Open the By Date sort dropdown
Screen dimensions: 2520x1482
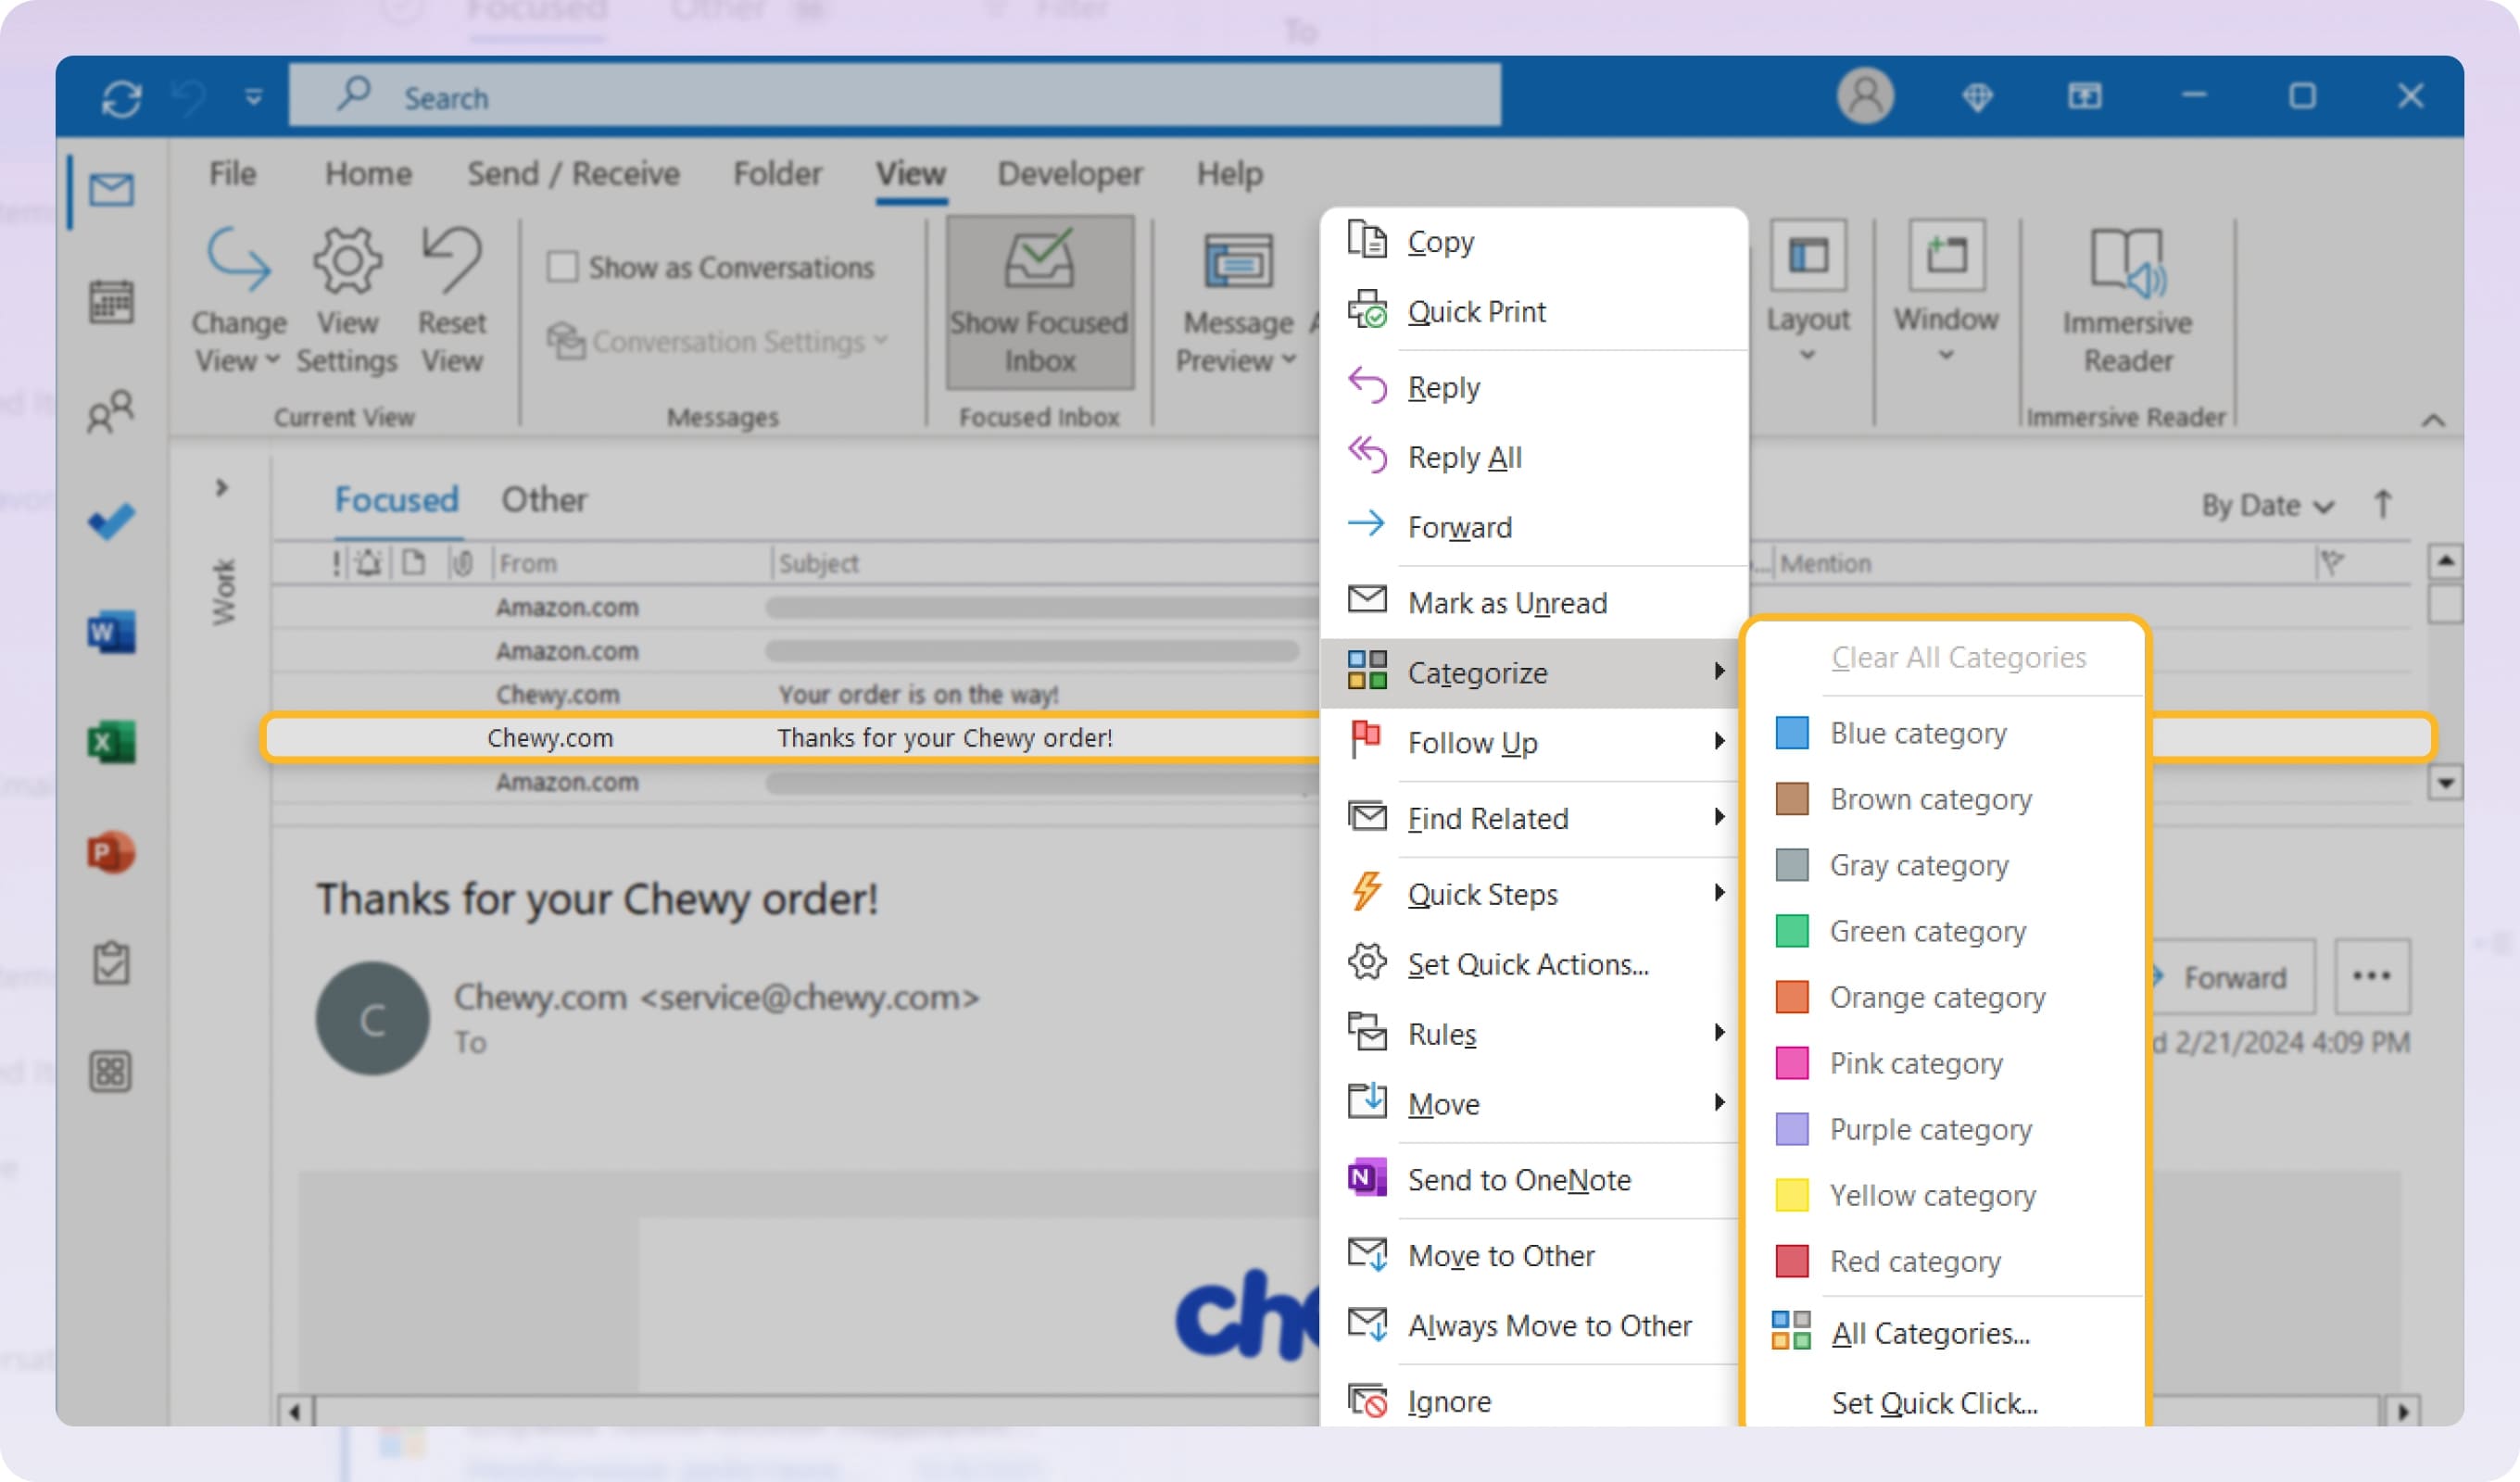point(2262,505)
